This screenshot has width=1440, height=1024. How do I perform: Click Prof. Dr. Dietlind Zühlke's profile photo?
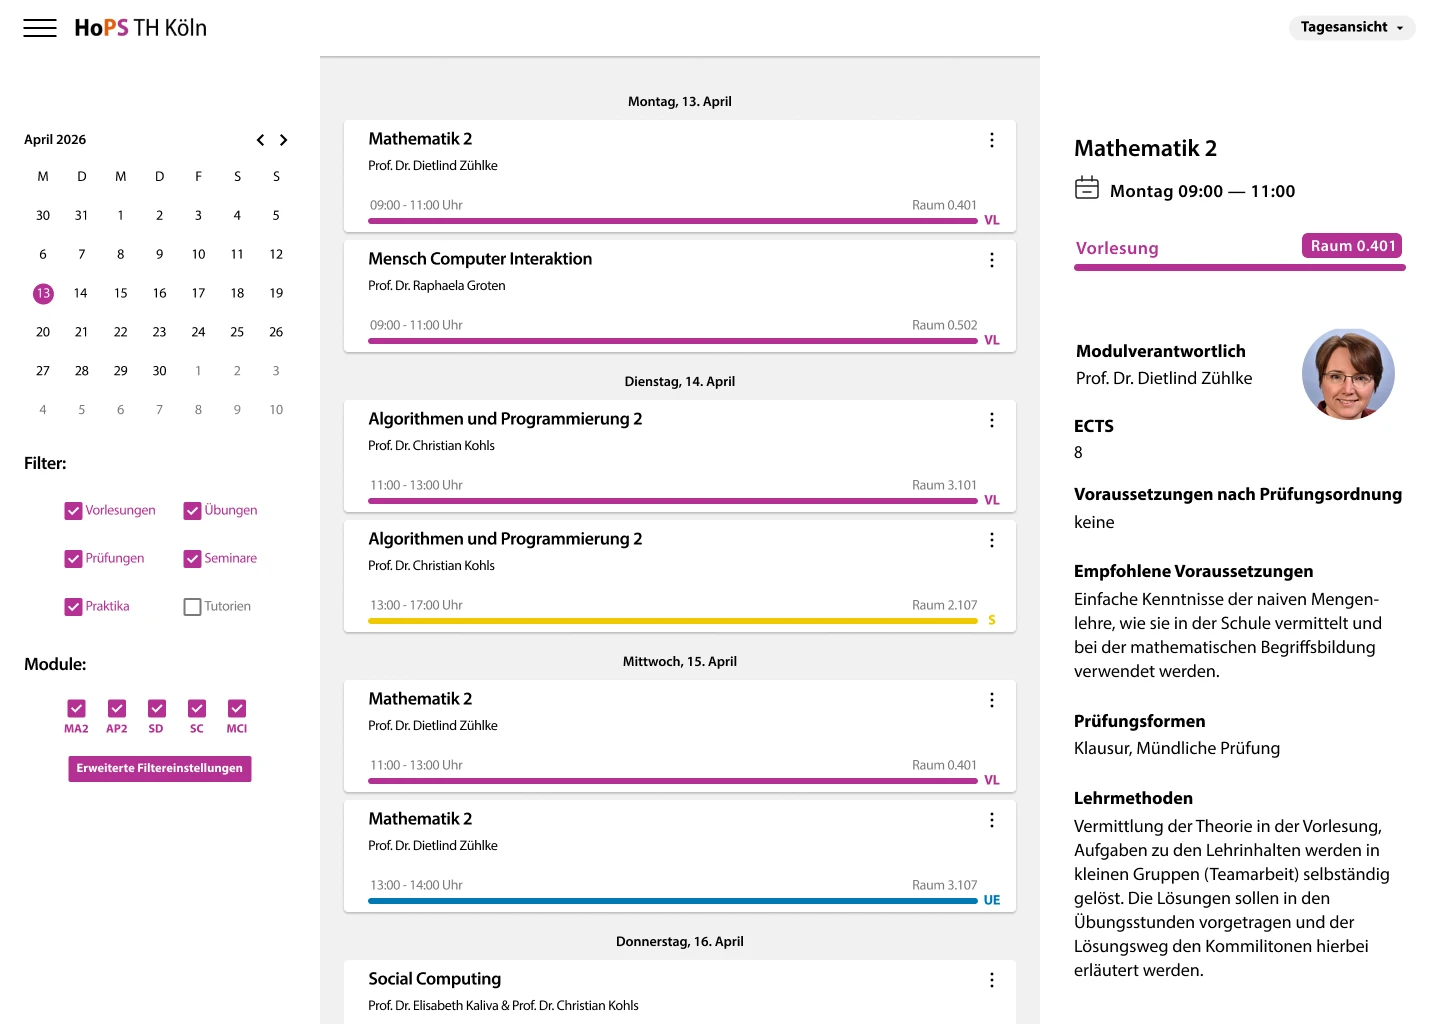click(1348, 374)
